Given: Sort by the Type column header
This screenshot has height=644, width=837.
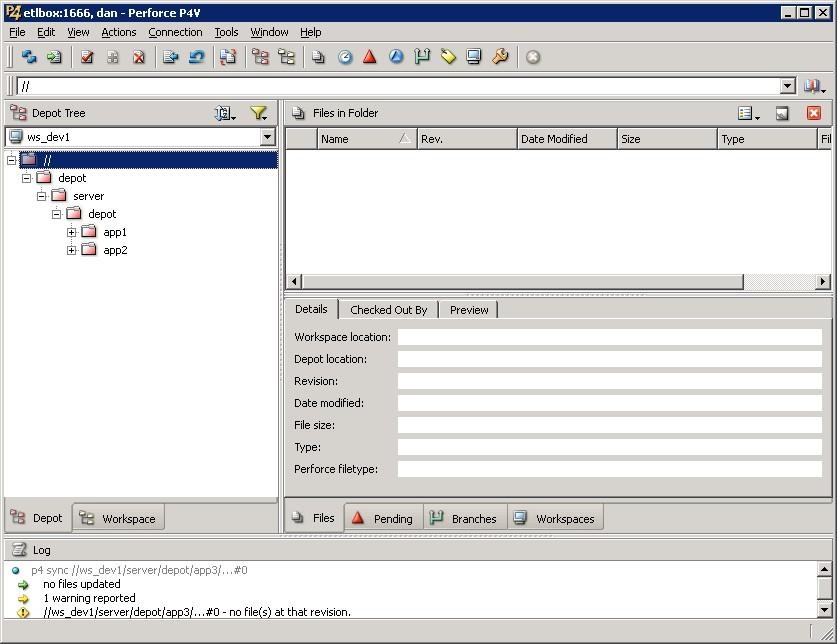Looking at the screenshot, I should click(x=767, y=139).
